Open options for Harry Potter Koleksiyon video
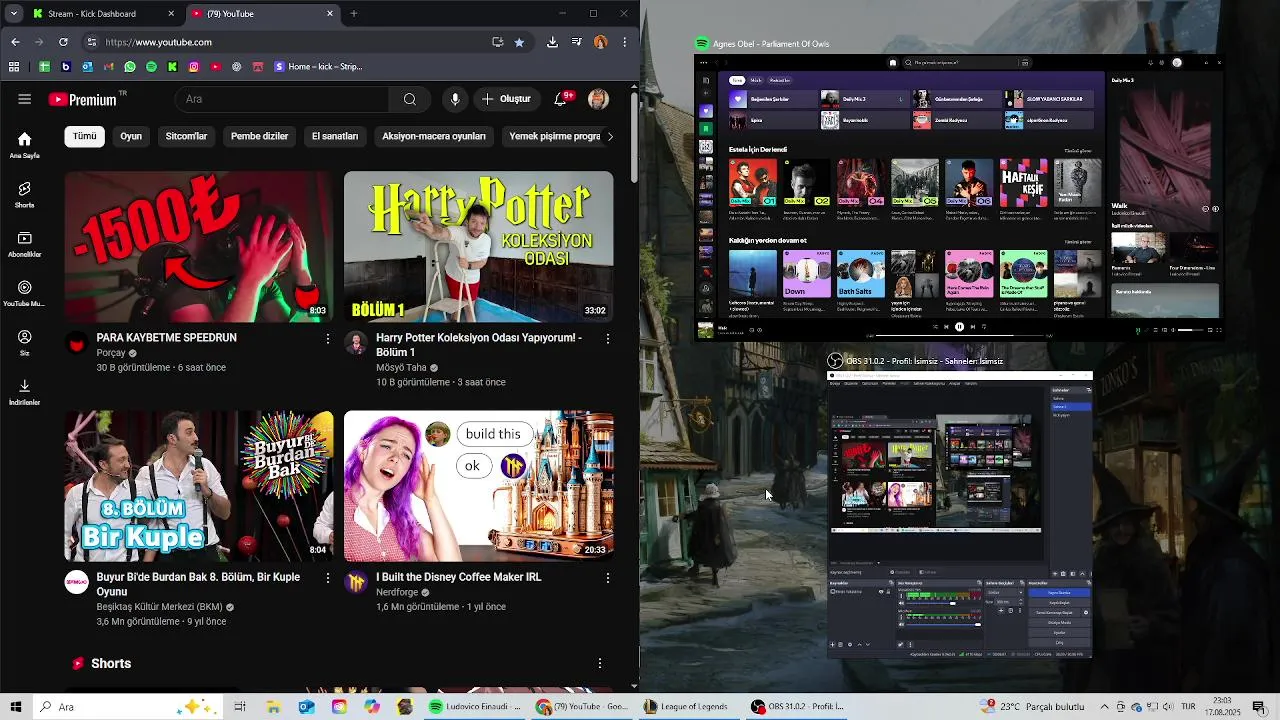Screen dimensions: 1280x720 click(x=607, y=339)
